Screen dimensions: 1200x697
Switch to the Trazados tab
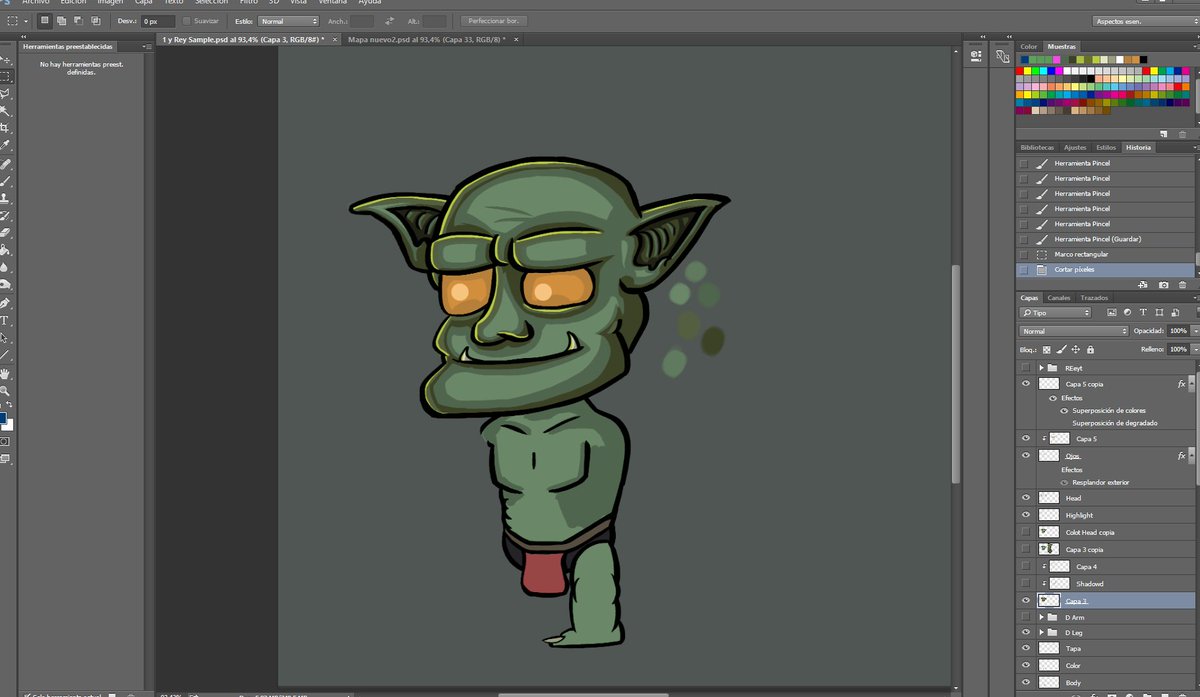1094,298
